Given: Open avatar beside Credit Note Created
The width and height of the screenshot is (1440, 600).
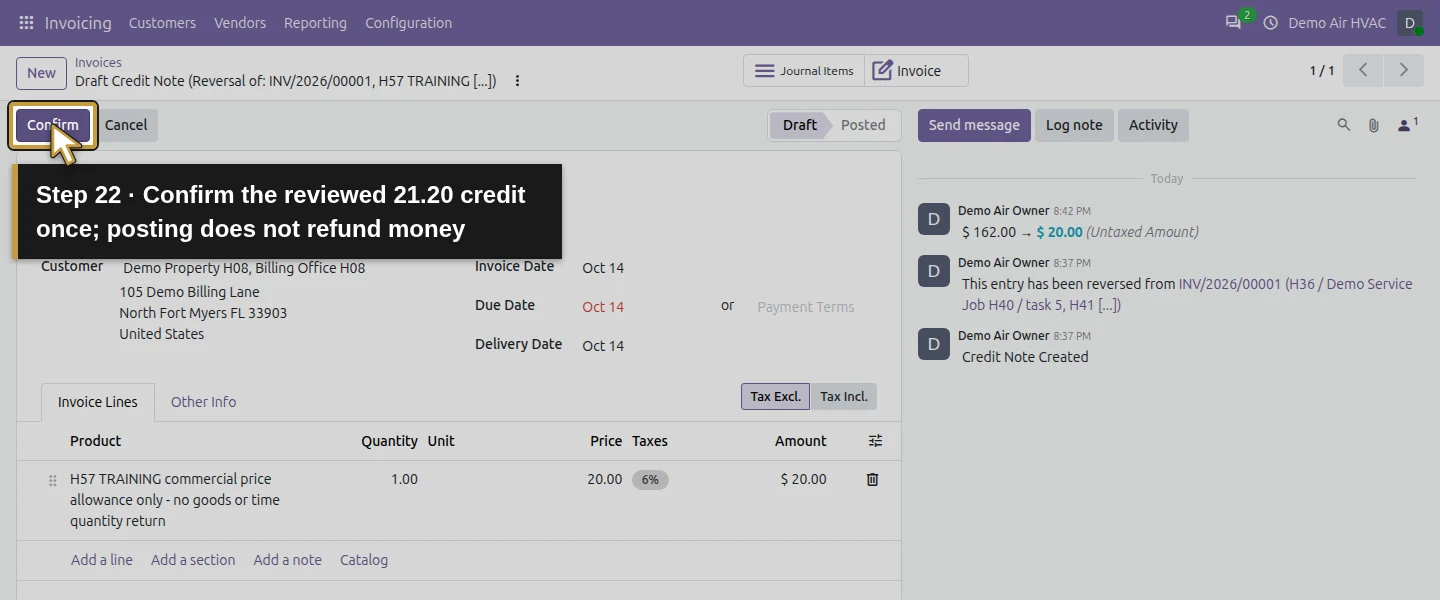Looking at the screenshot, I should pyautogui.click(x=934, y=344).
